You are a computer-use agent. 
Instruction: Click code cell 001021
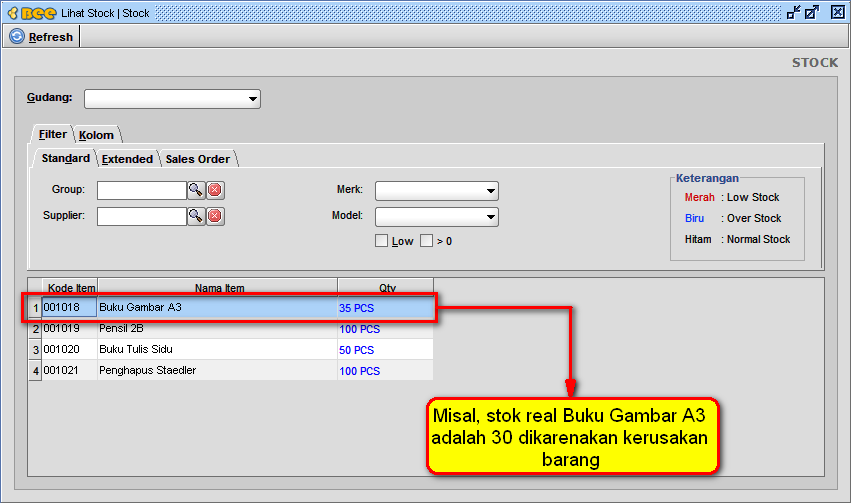[x=69, y=370]
